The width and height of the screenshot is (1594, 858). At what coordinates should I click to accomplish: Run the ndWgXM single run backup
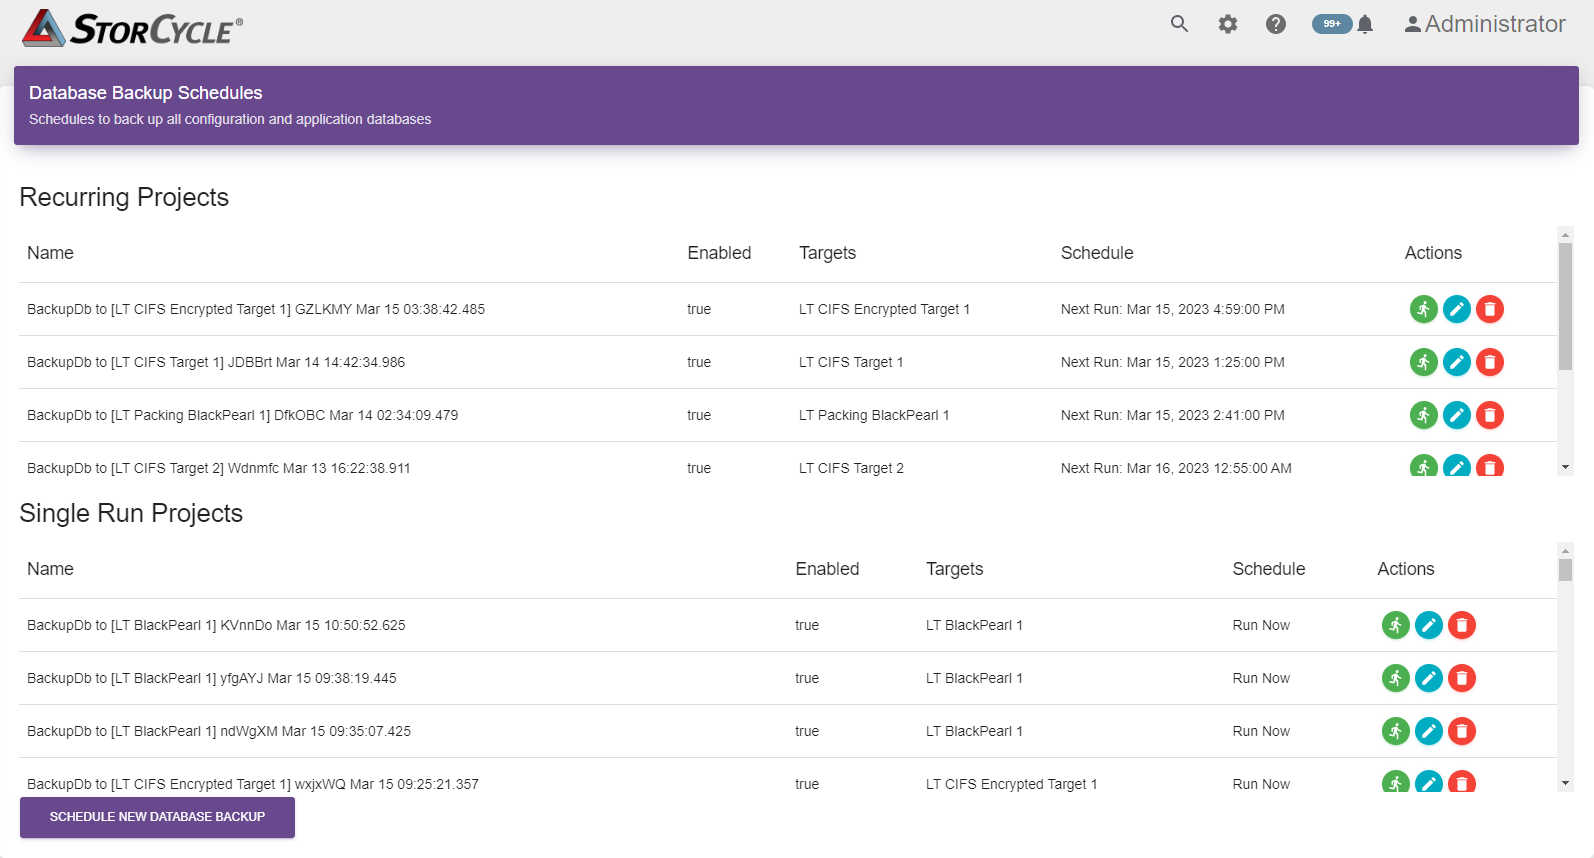(x=1396, y=731)
